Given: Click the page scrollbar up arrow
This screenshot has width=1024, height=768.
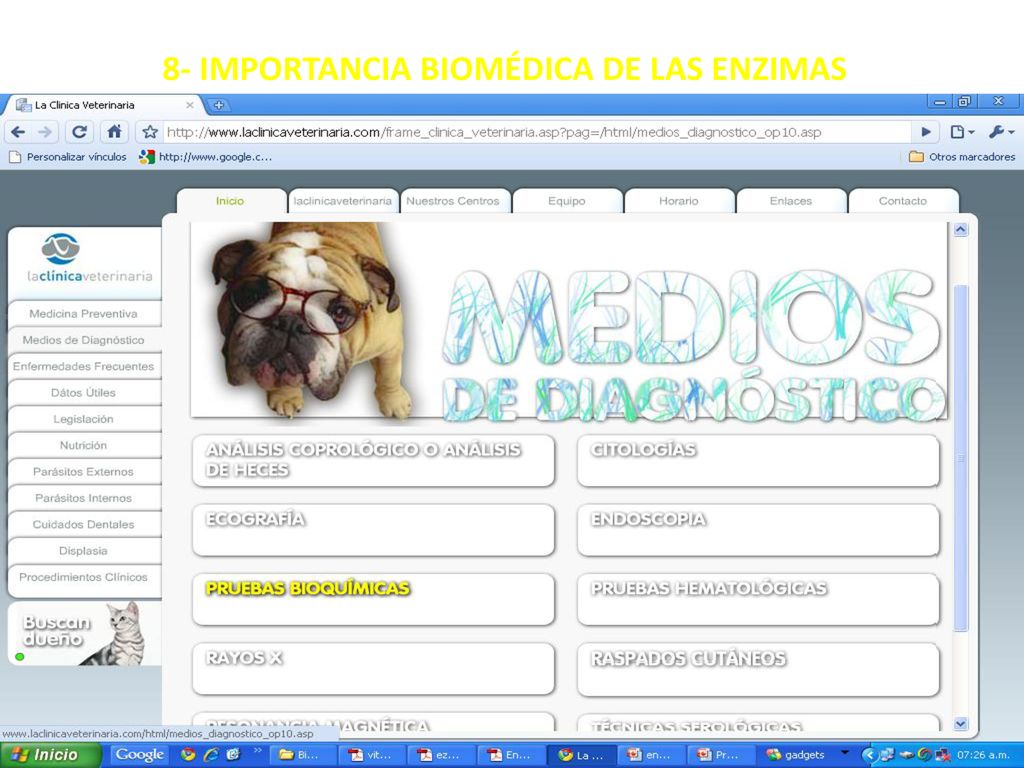Looking at the screenshot, I should [x=961, y=229].
